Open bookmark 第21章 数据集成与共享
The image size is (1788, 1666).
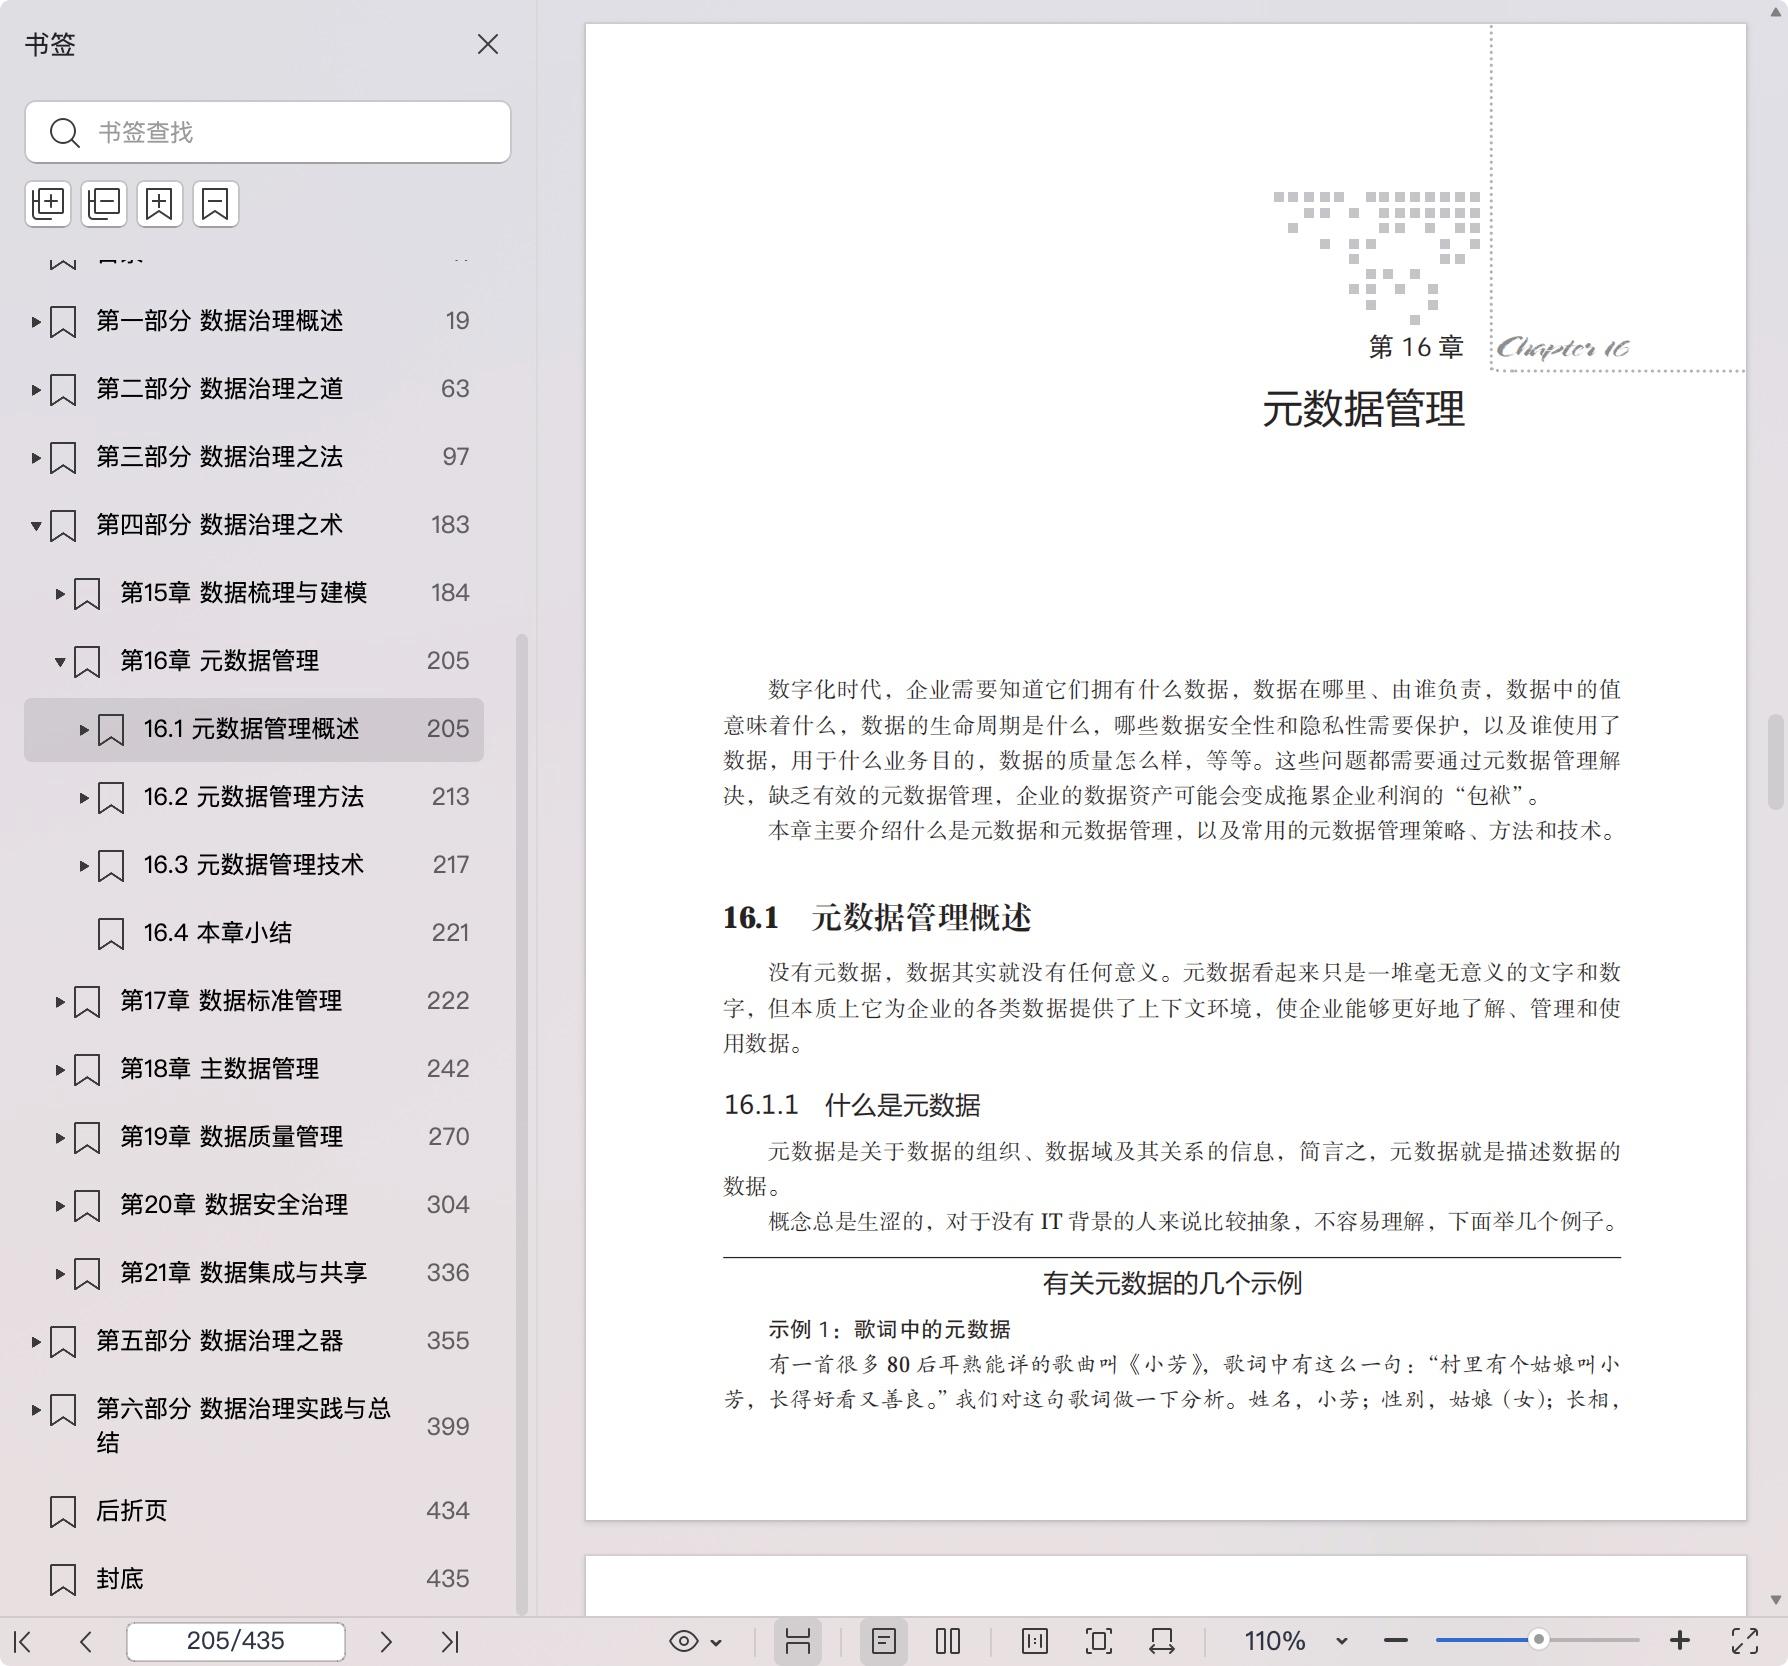click(x=243, y=1273)
